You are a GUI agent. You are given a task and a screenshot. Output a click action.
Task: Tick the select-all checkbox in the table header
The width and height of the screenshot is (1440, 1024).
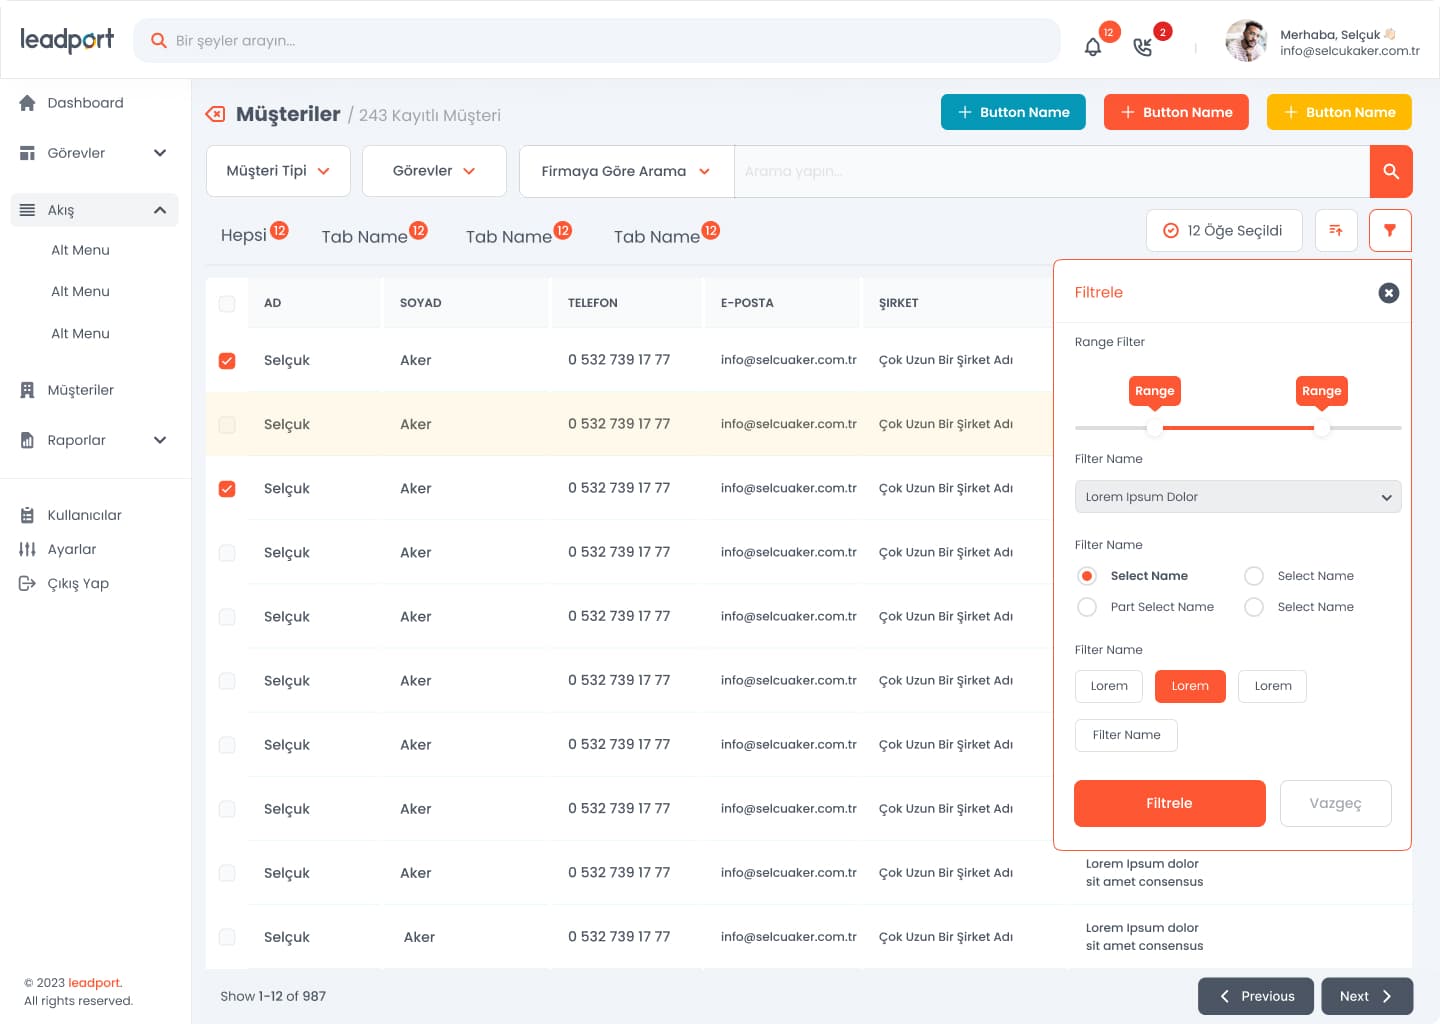pyautogui.click(x=227, y=304)
